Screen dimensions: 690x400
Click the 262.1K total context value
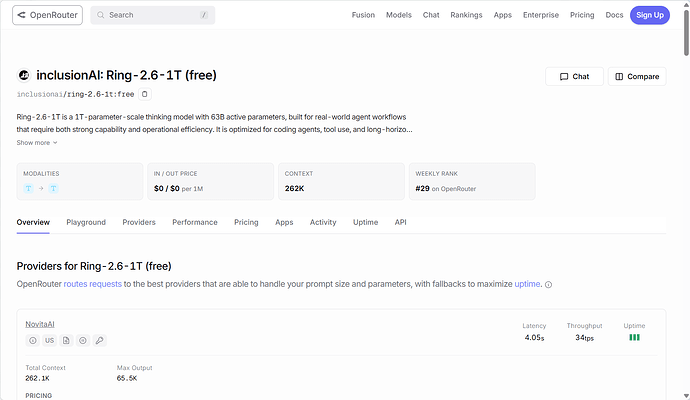(37, 378)
